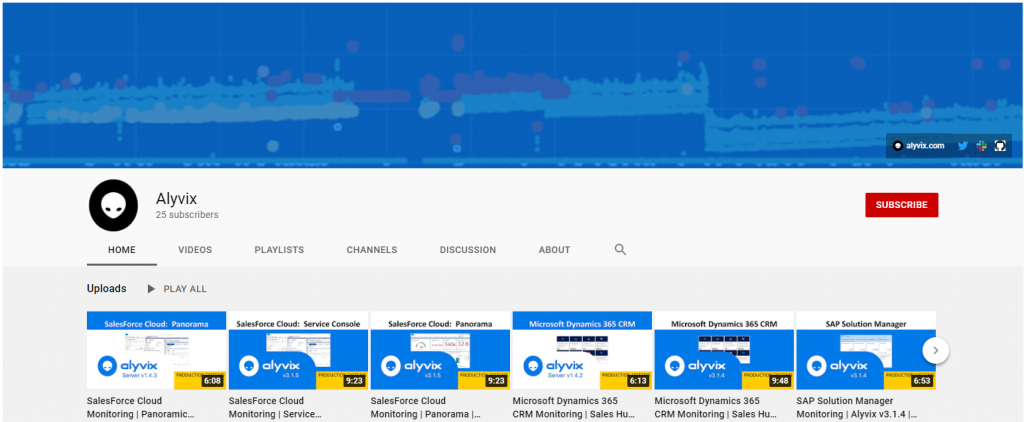This screenshot has width=1024, height=422.
Task: Click the Play All triangle icon
Action: click(151, 289)
